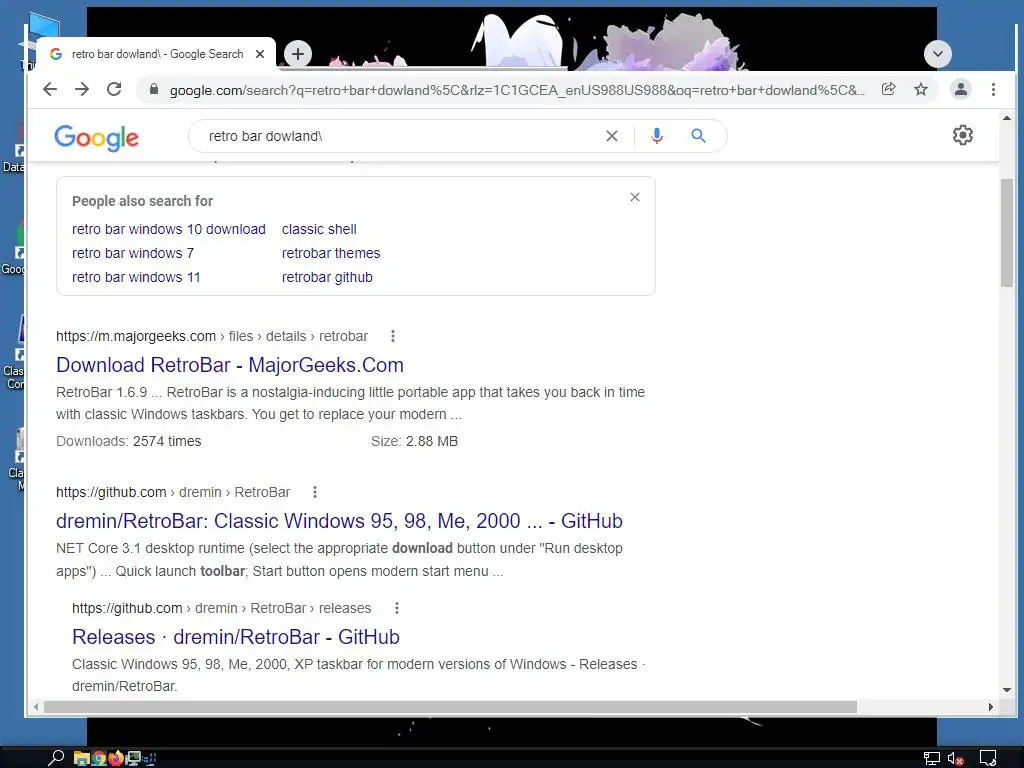Click vertical scrollbar down arrow
This screenshot has width=1024, height=768.
[x=1006, y=690]
